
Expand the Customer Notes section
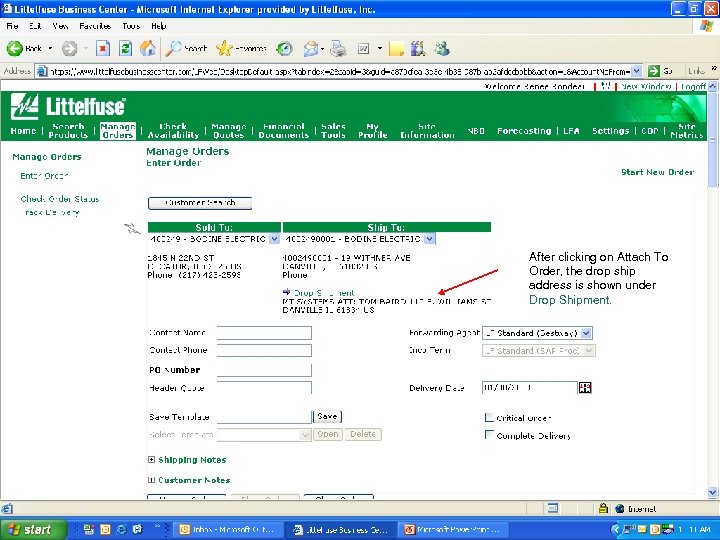click(x=152, y=480)
